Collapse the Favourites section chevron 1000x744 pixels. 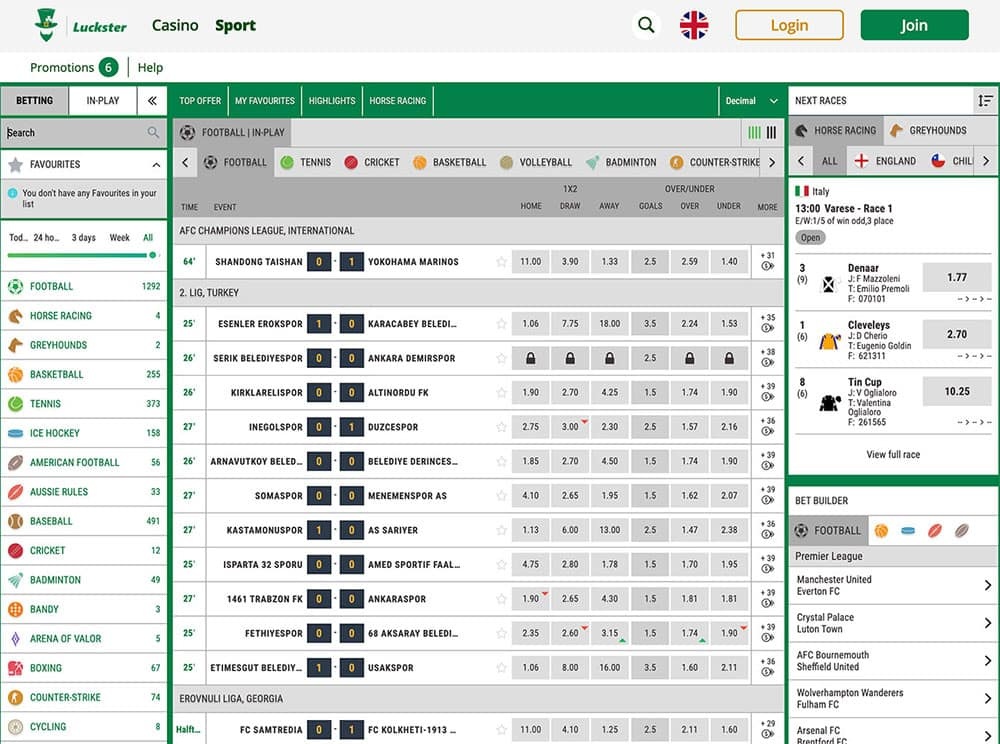tap(156, 164)
